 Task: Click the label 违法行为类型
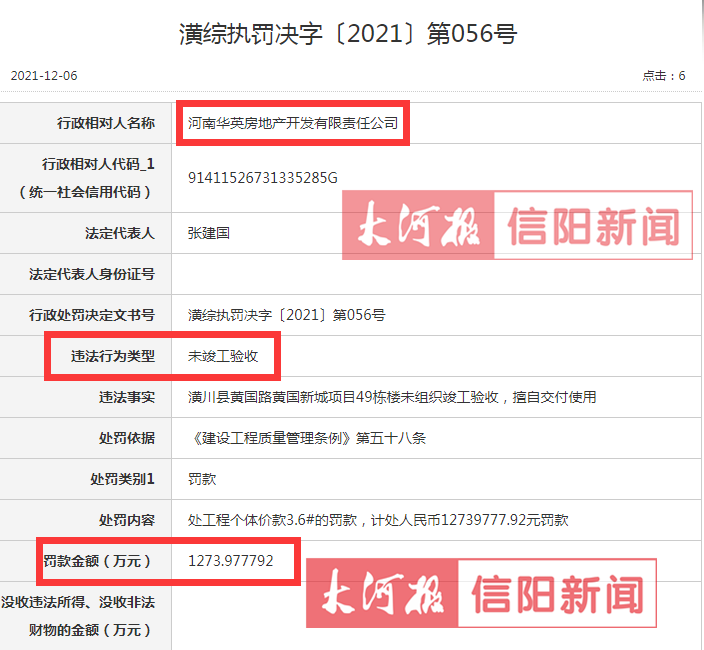(x=113, y=356)
